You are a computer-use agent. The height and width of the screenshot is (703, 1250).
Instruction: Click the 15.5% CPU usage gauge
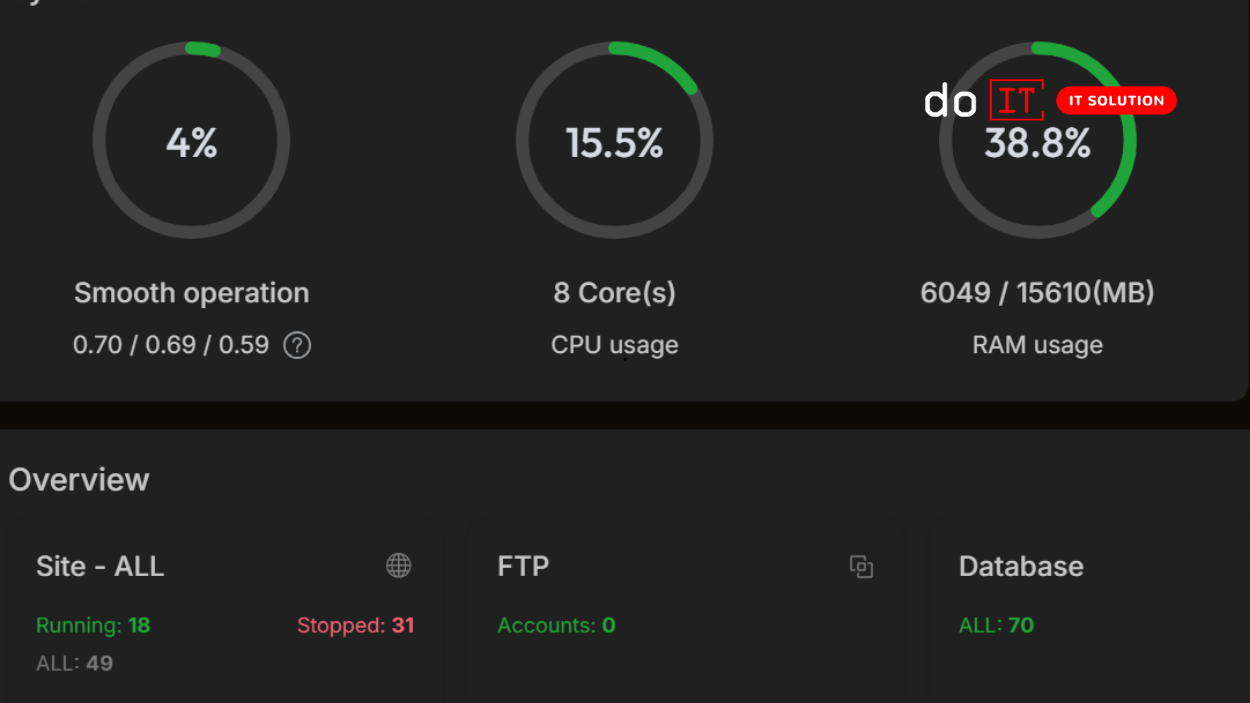[614, 141]
